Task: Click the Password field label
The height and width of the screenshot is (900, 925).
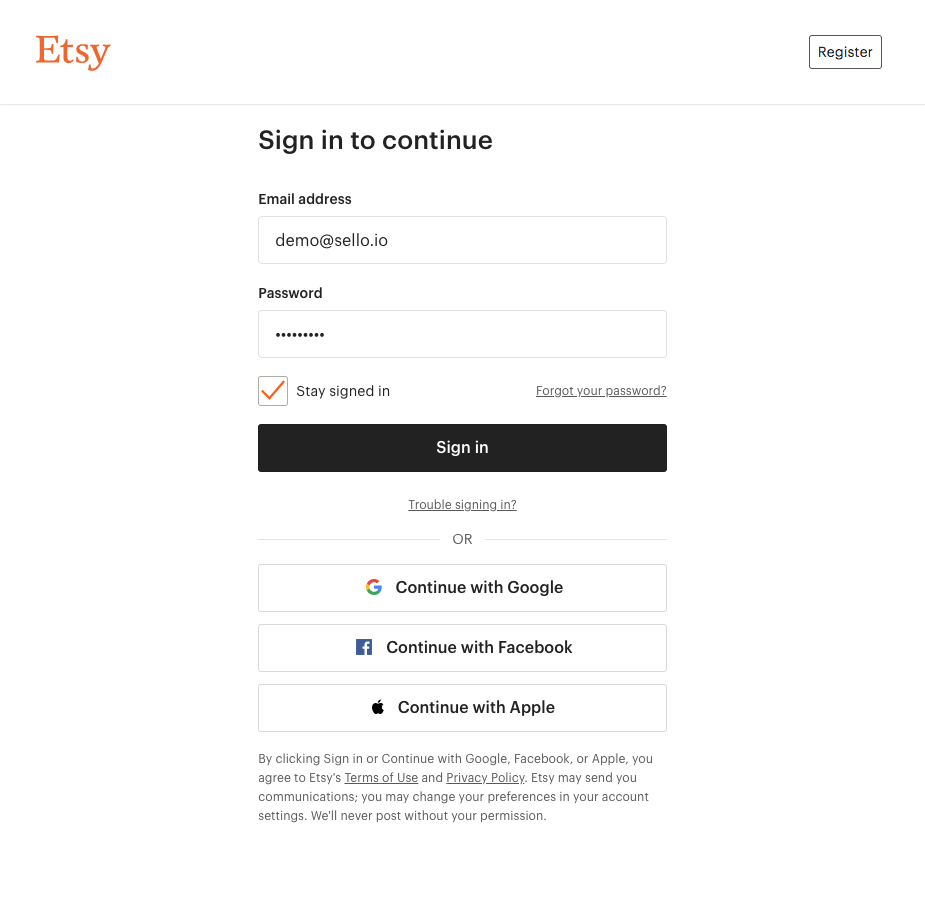Action: click(x=290, y=293)
